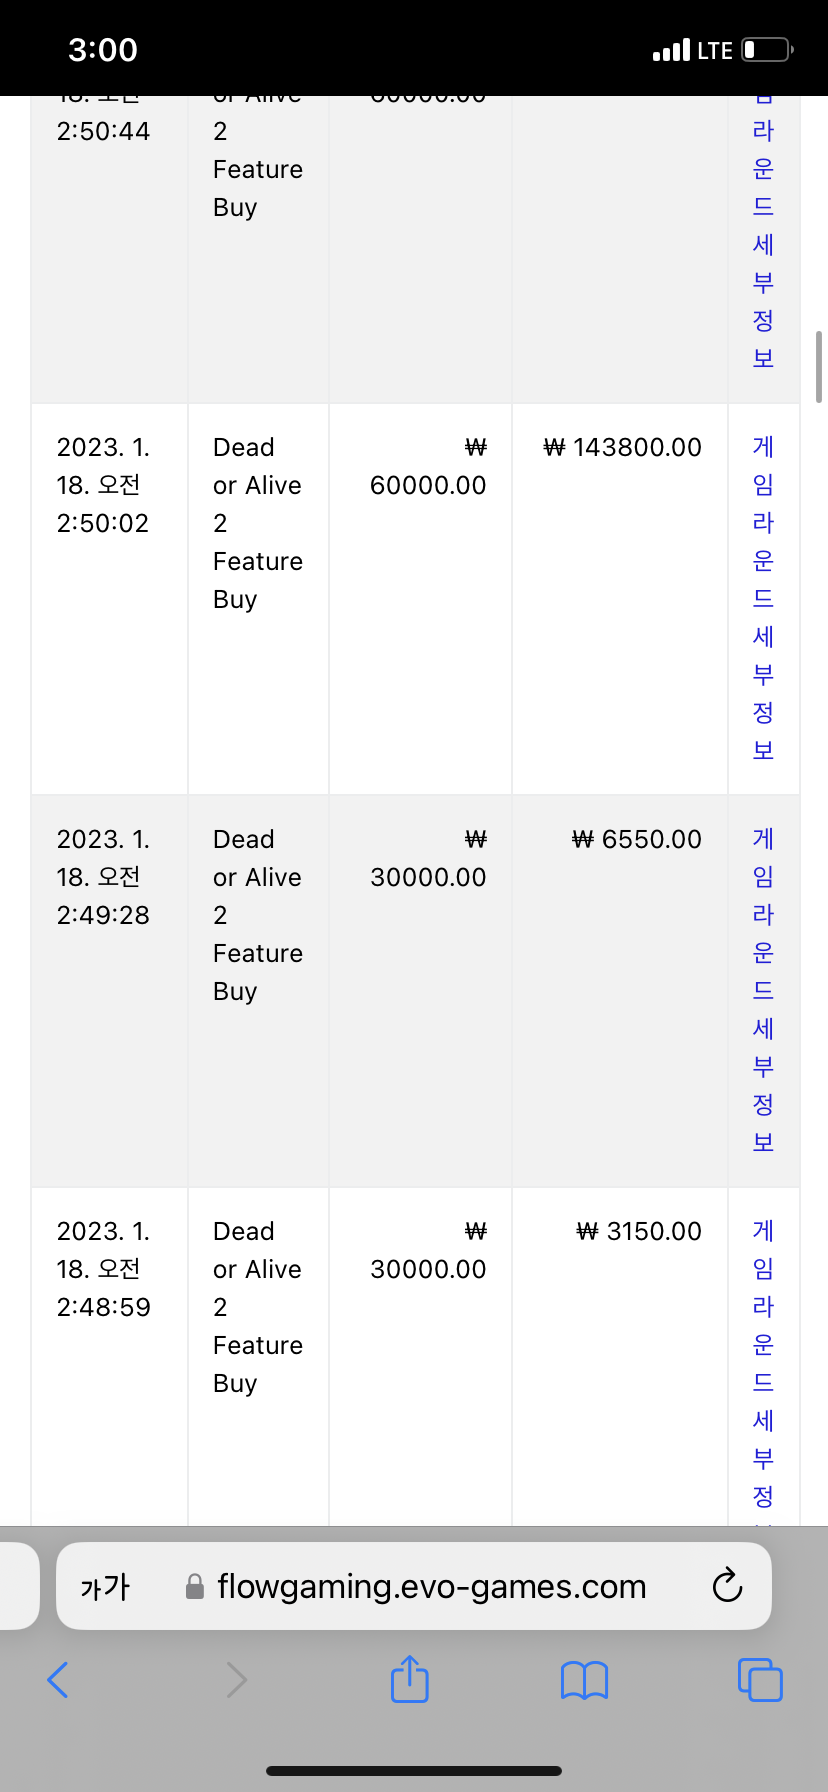This screenshot has height=1792, width=828.
Task: Tap the battery icon in status bar
Action: tap(767, 50)
